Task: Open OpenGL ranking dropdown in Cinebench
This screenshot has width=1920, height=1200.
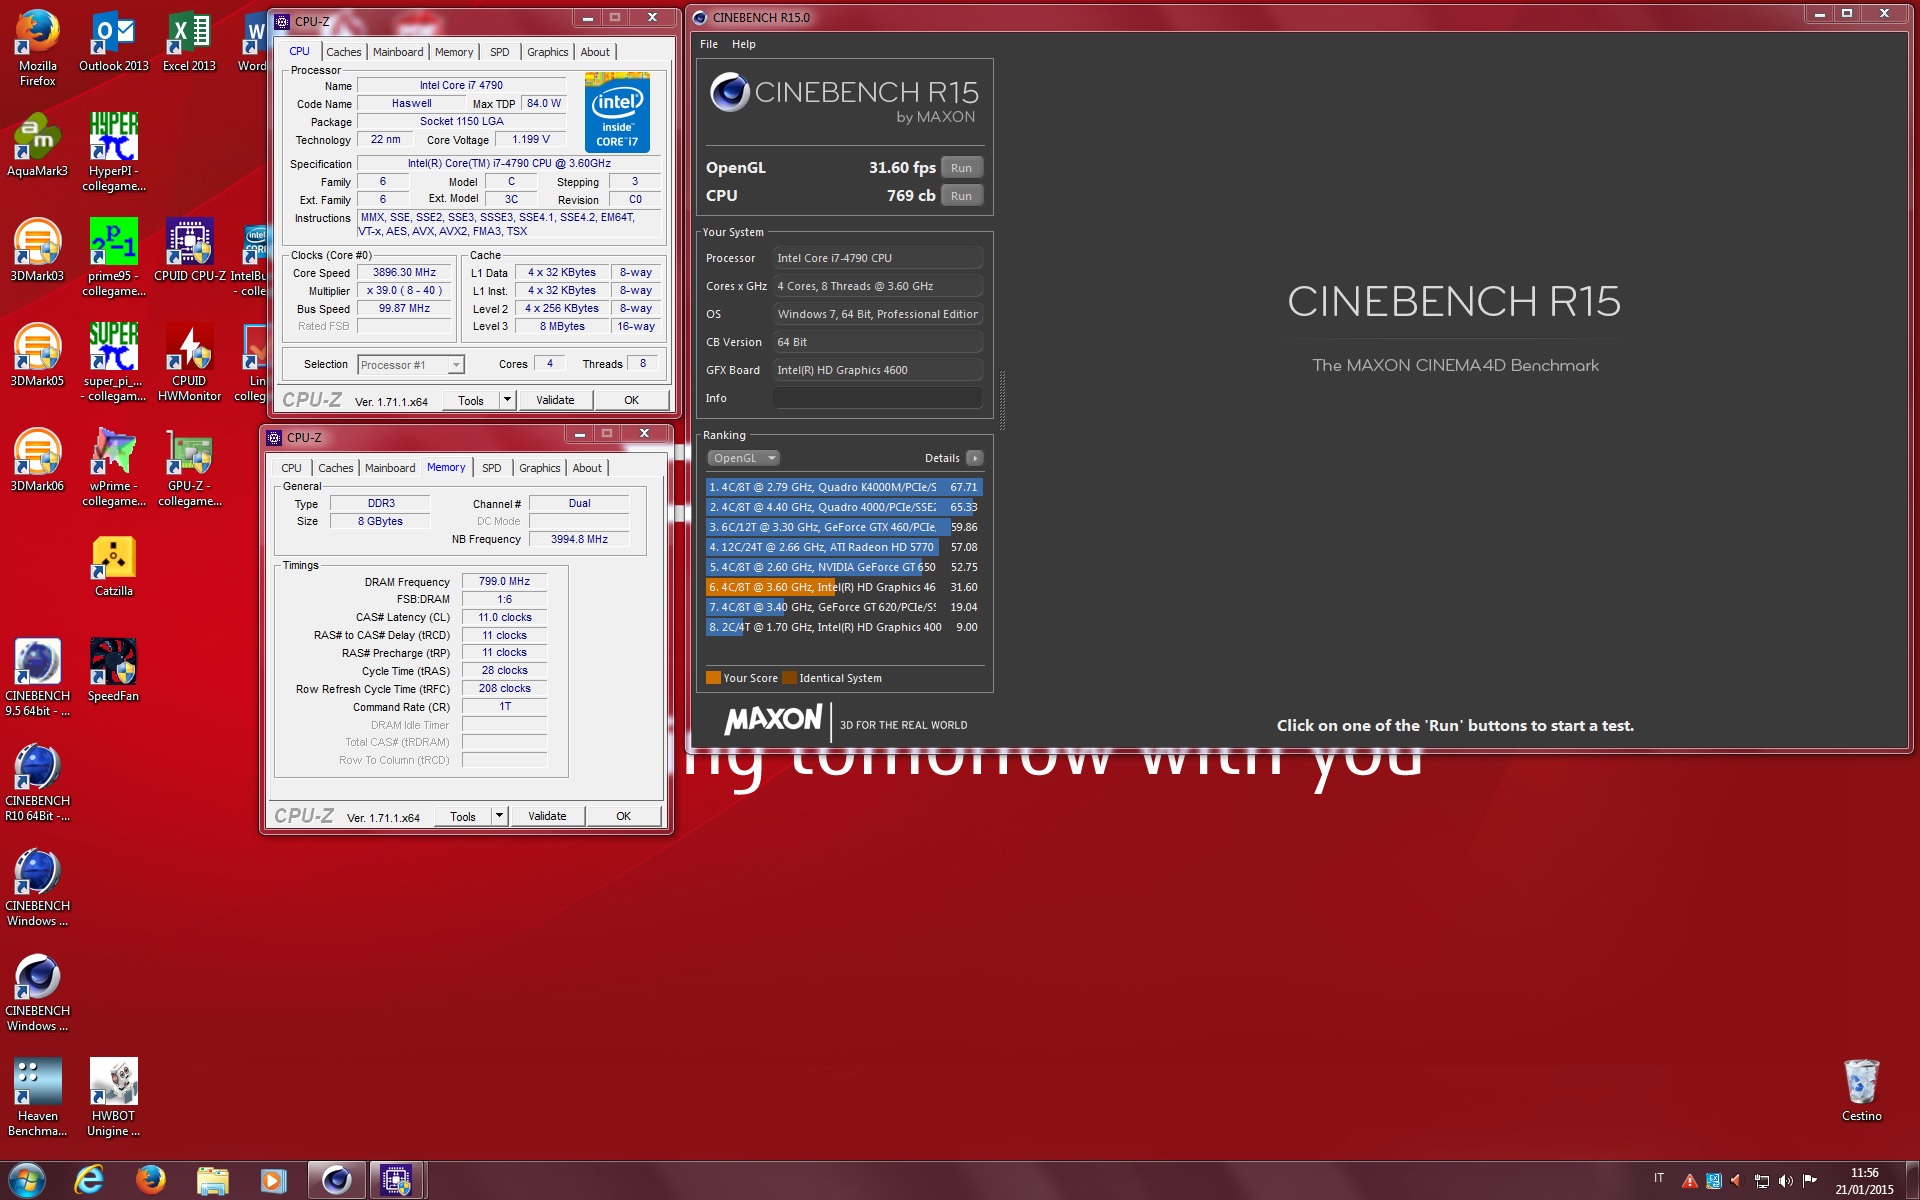Action: pyautogui.click(x=743, y=458)
